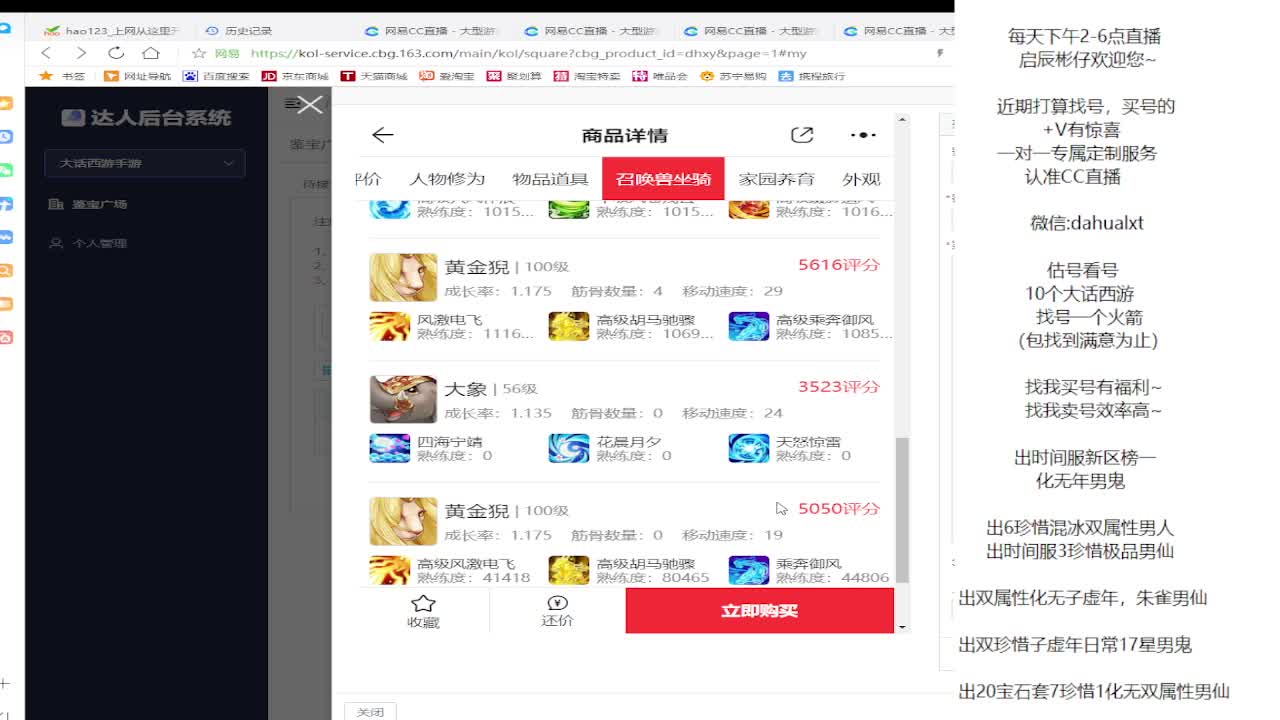Open the 聚划算 bookmark
Viewport: 1280px width, 720px height.
tap(514, 76)
